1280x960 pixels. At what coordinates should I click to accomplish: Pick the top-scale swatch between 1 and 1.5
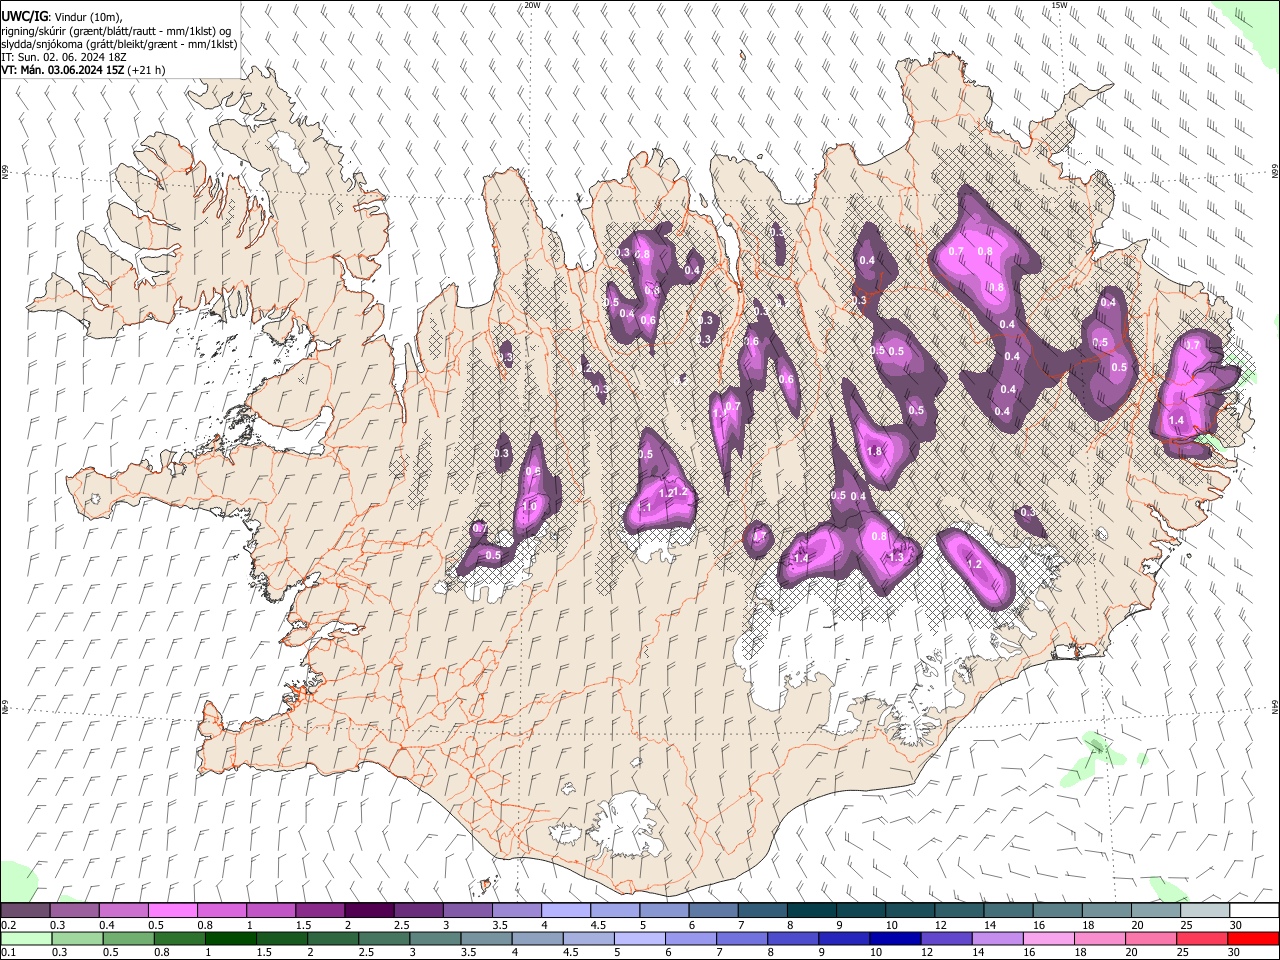coord(272,911)
